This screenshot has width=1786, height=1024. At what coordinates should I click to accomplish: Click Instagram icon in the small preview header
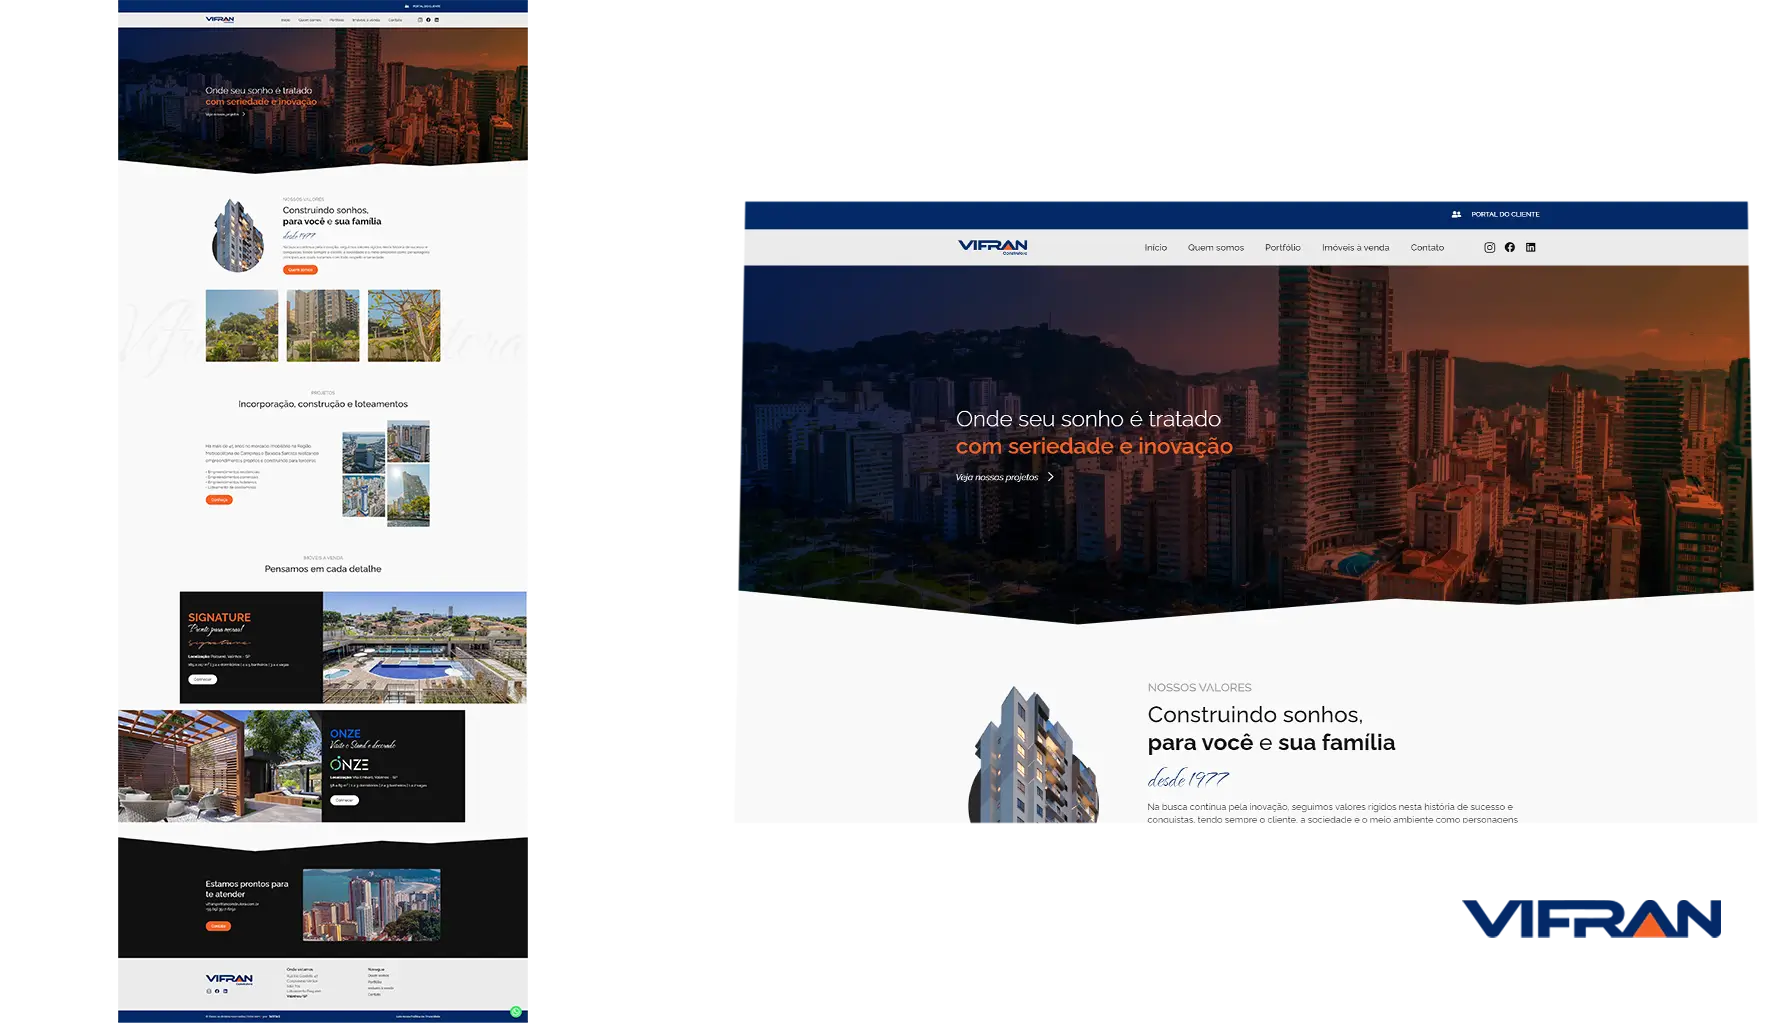(x=420, y=20)
